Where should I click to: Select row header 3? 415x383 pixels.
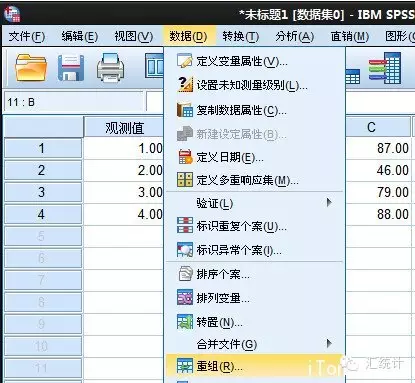click(42, 192)
